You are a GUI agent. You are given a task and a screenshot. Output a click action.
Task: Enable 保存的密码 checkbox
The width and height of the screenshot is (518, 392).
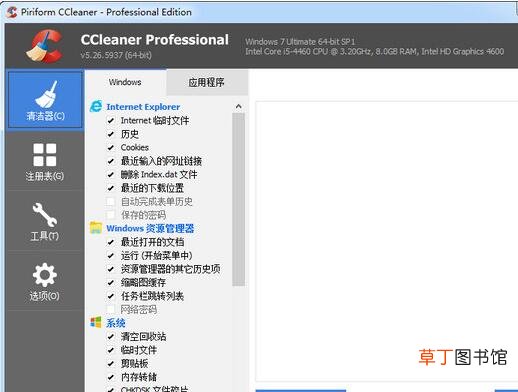[x=111, y=215]
